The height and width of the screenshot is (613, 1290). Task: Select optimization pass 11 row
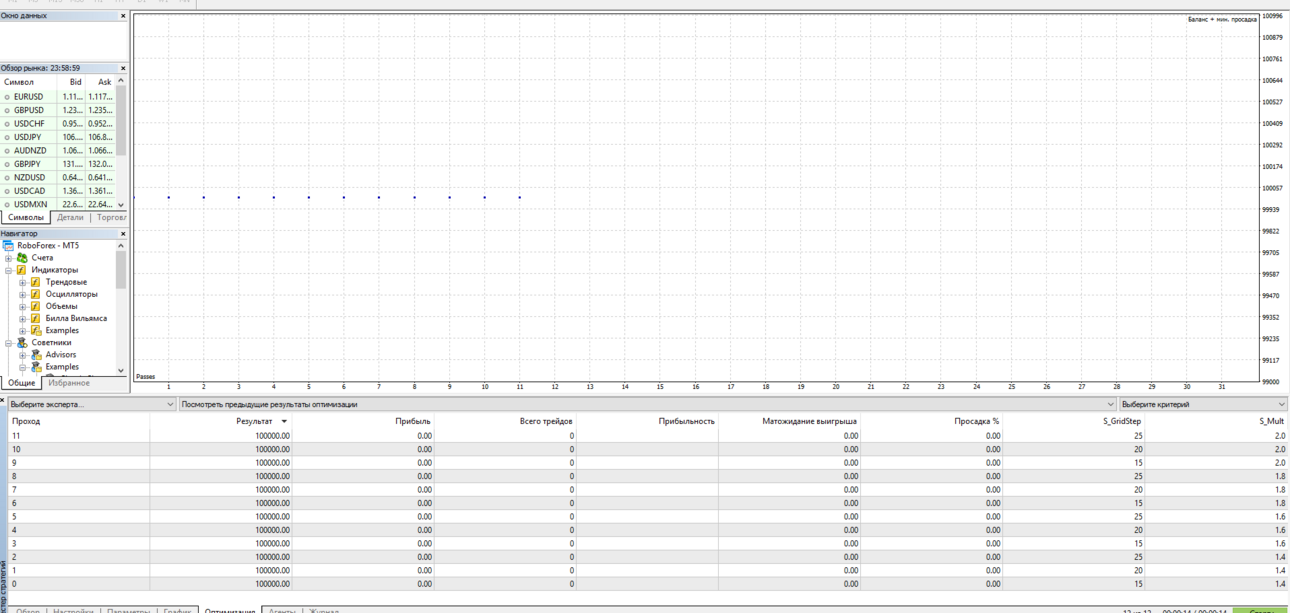pyautogui.click(x=647, y=436)
